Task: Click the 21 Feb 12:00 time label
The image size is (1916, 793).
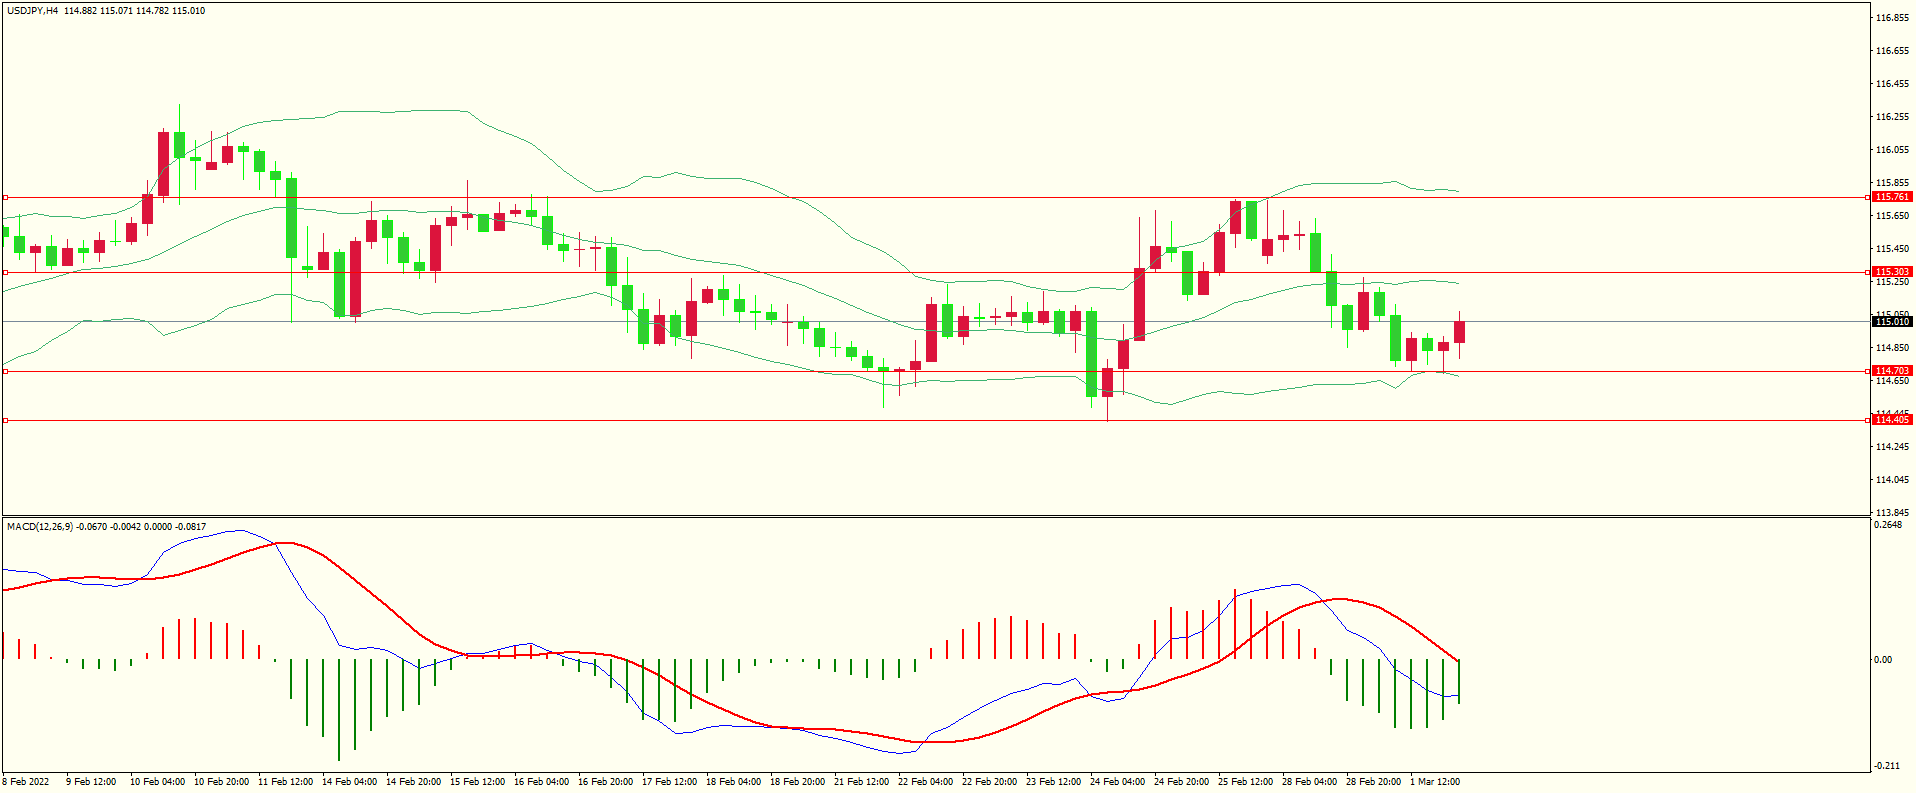Action: pos(861,782)
